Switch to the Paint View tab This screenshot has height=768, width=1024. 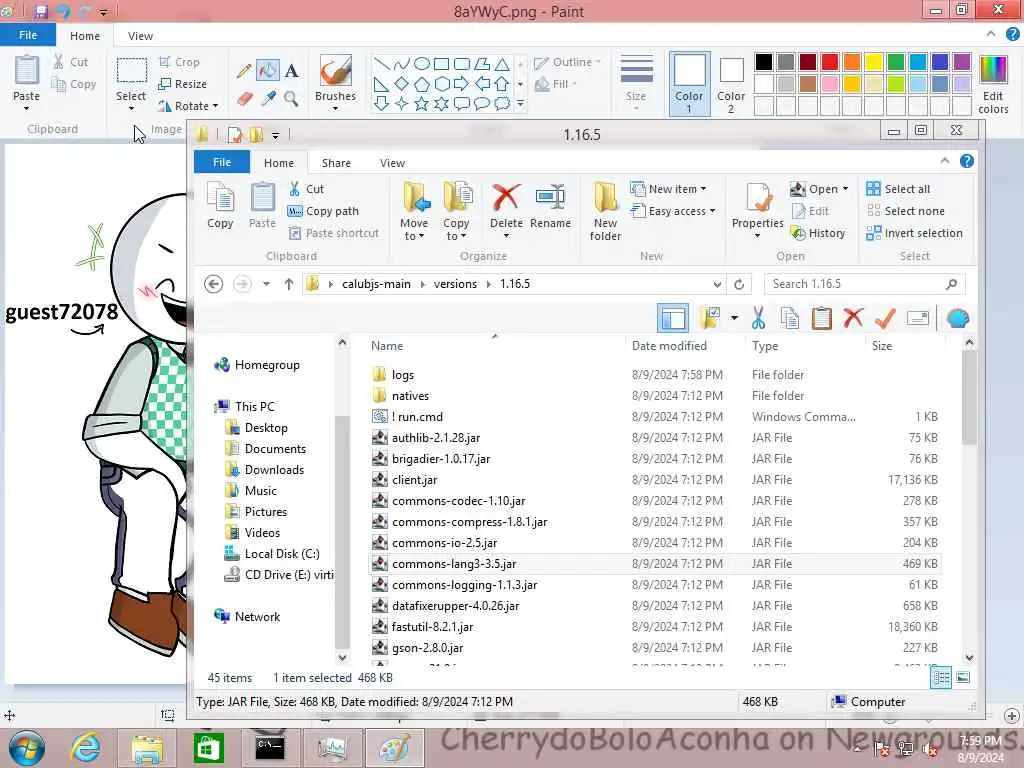point(140,36)
